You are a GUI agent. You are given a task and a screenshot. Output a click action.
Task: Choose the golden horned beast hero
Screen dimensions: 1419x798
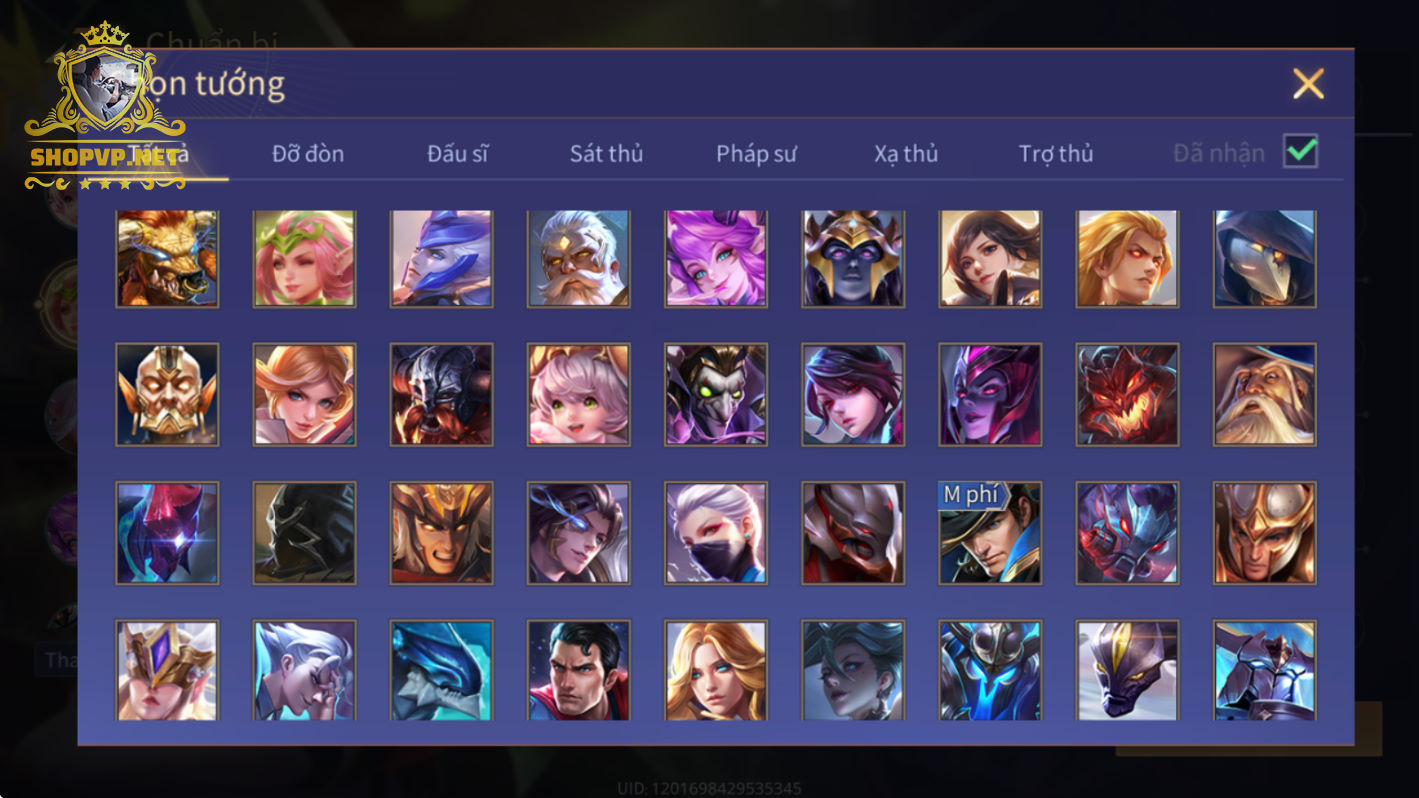tap(167, 258)
